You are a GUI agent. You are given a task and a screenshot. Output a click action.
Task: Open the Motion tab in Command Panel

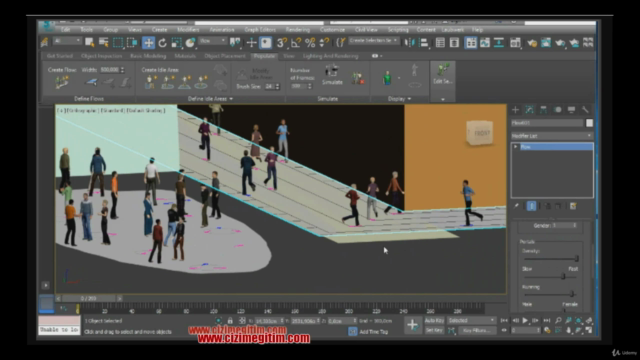pyautogui.click(x=558, y=109)
